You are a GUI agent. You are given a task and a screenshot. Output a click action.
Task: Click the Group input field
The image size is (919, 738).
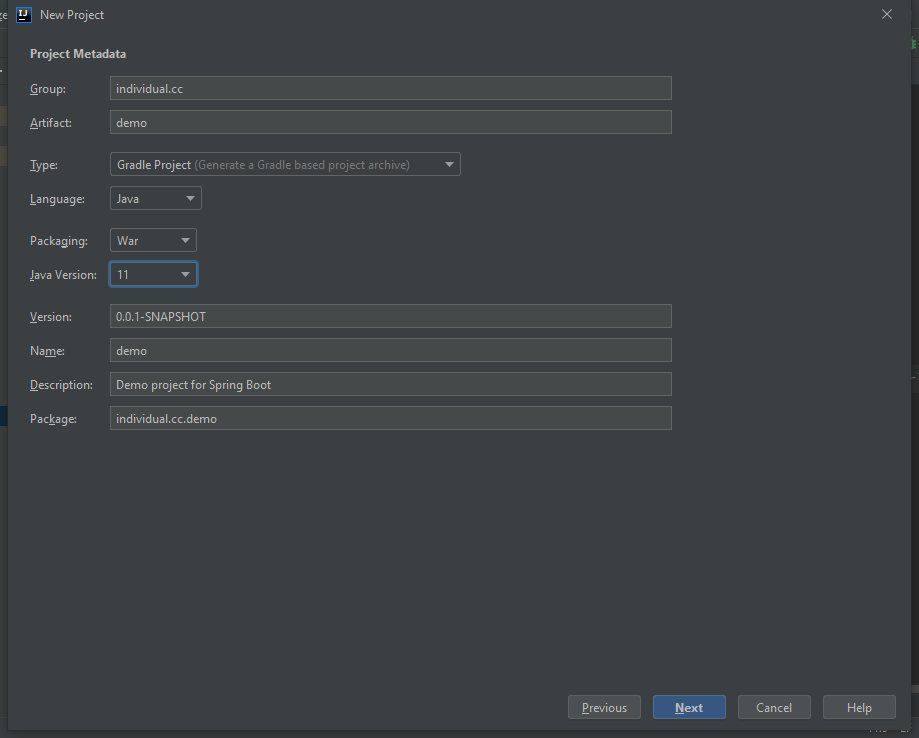390,89
